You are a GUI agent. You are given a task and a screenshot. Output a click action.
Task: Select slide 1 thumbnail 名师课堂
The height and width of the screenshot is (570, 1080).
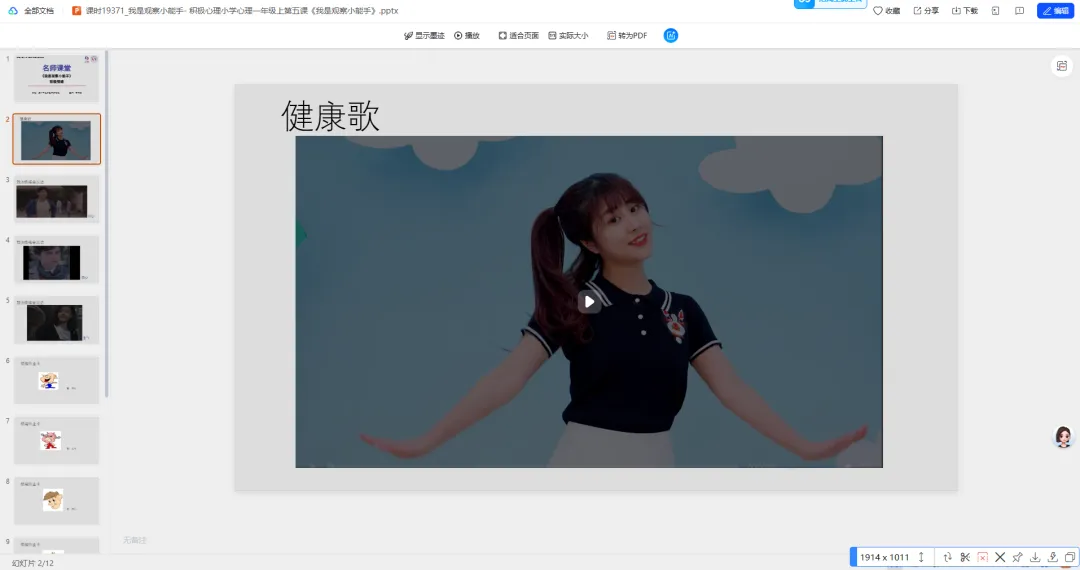click(x=56, y=78)
